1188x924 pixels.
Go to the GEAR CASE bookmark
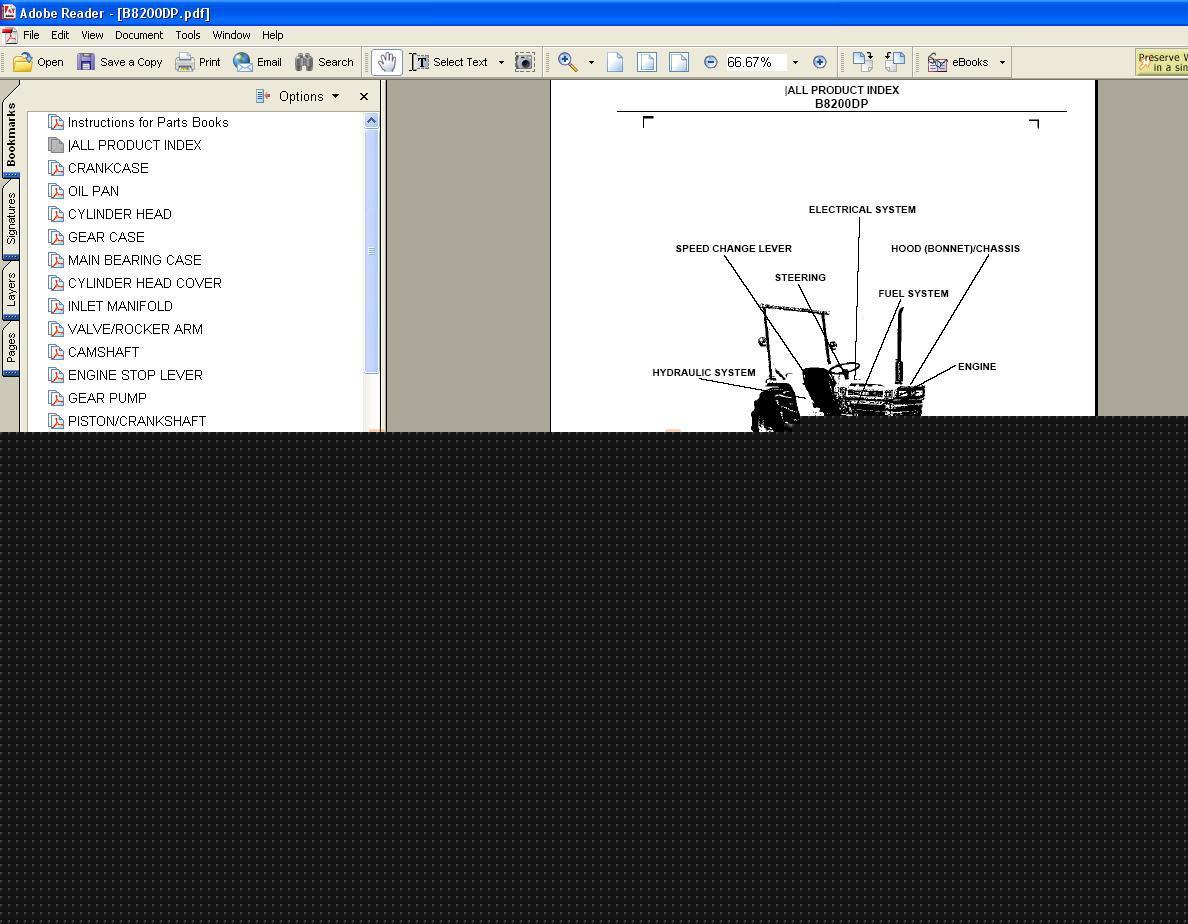pos(106,237)
